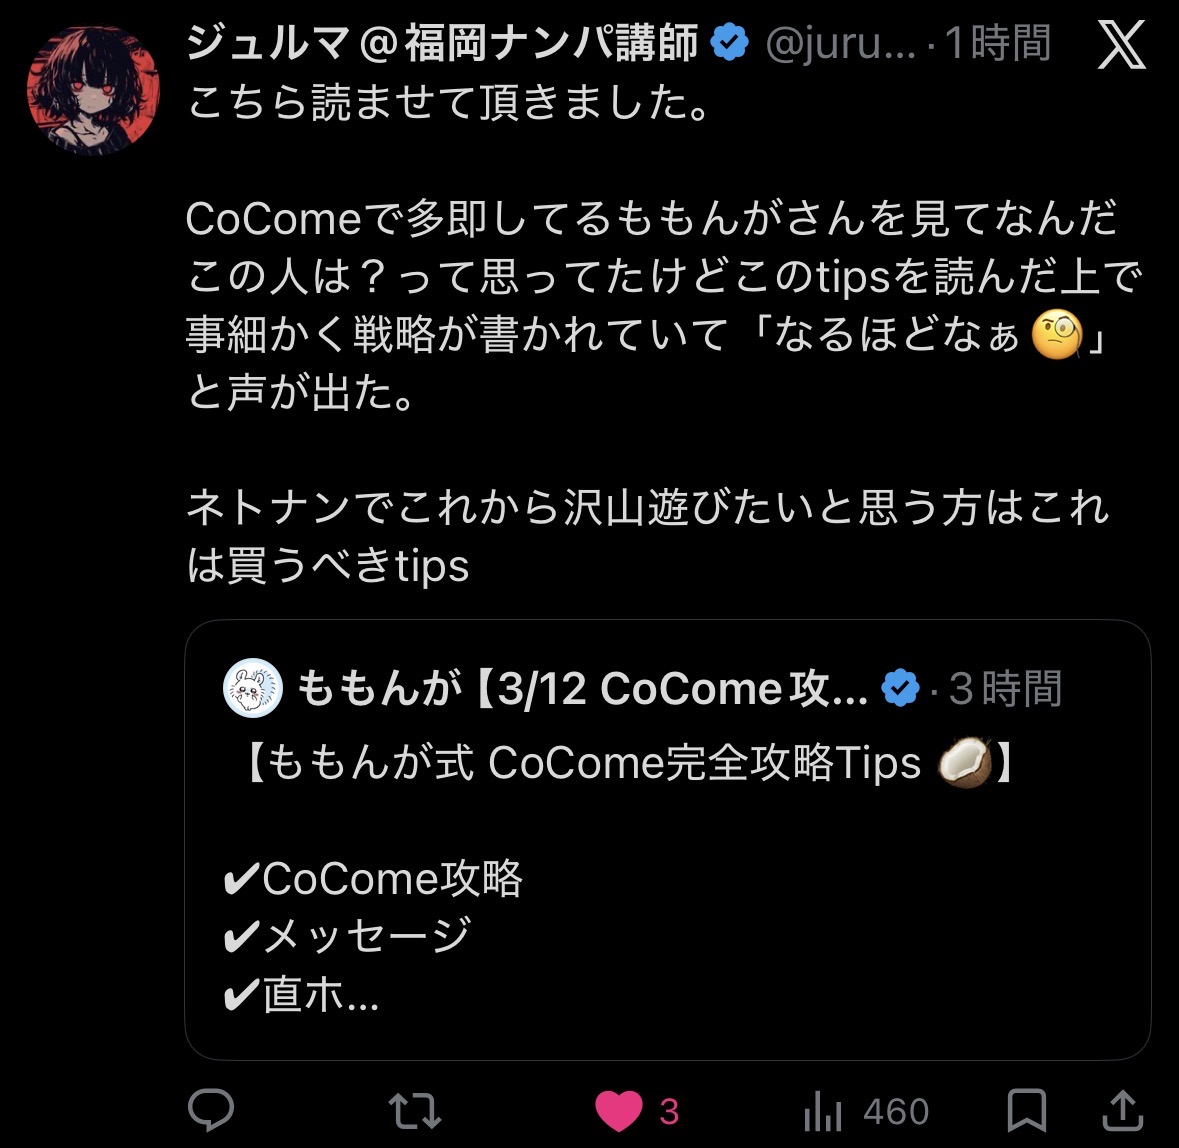Open ジュルマ's red anime profile avatar
Screen dimensions: 1179x1148
93,90
